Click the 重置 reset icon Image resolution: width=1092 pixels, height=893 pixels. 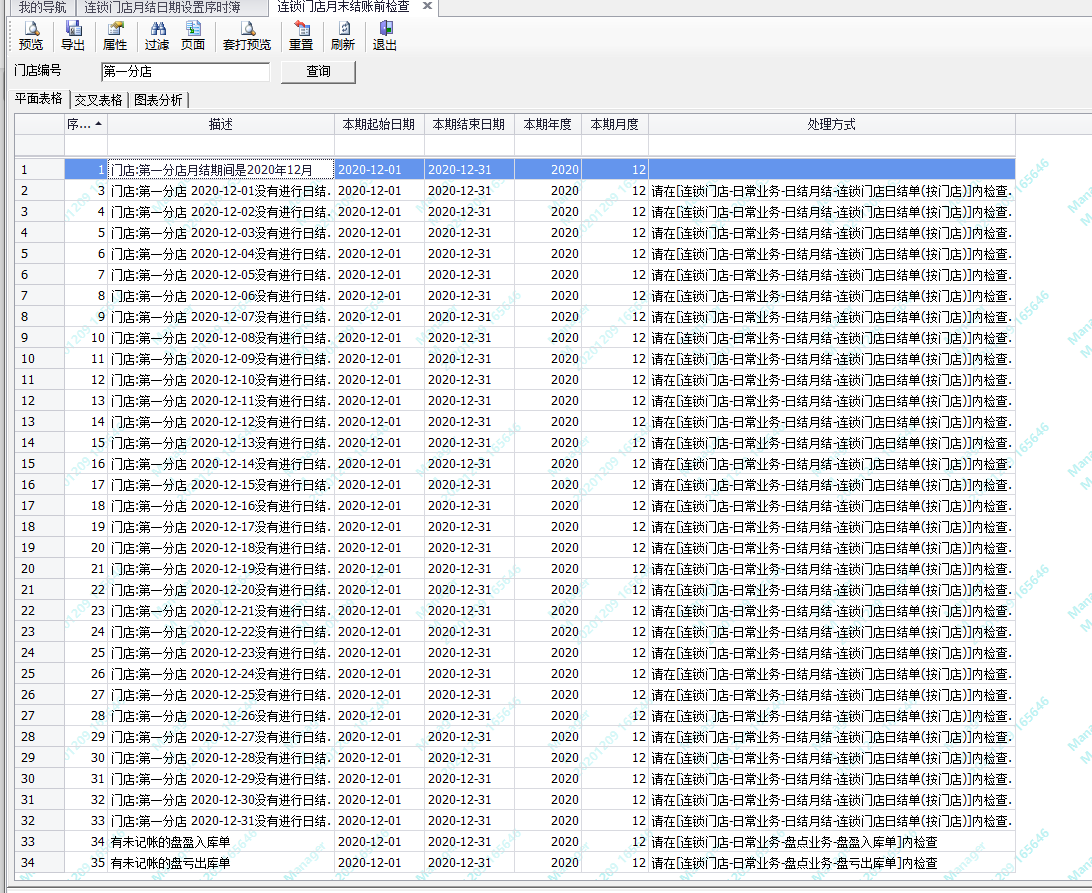pos(301,36)
